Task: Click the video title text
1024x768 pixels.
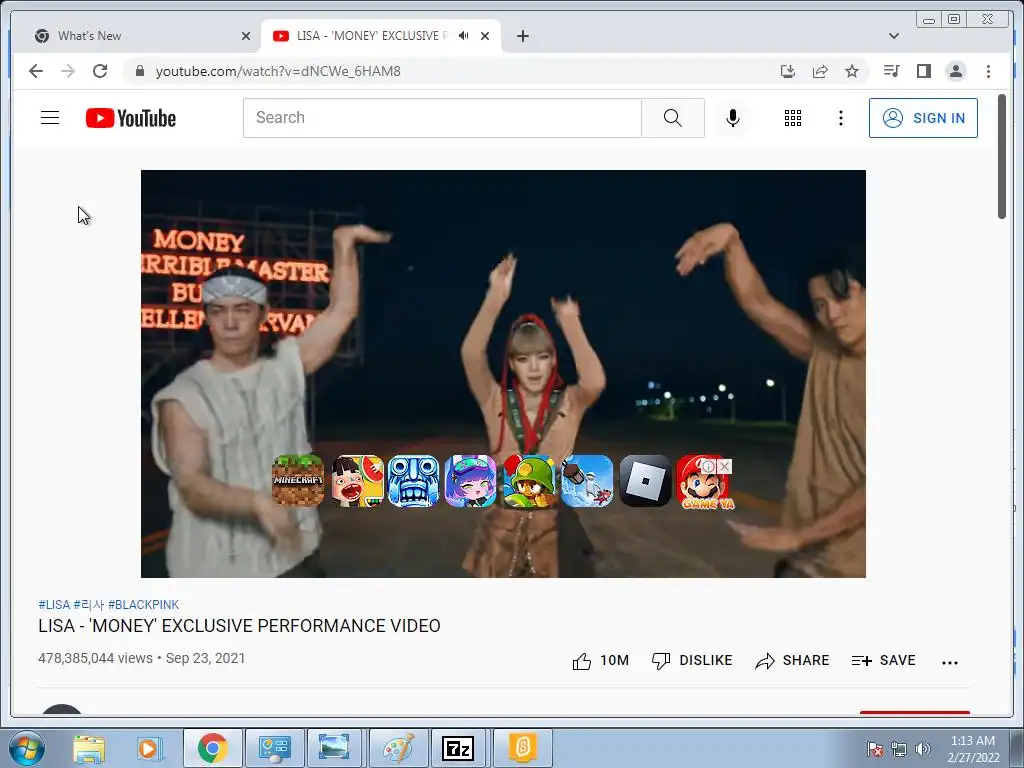Action: (239, 626)
